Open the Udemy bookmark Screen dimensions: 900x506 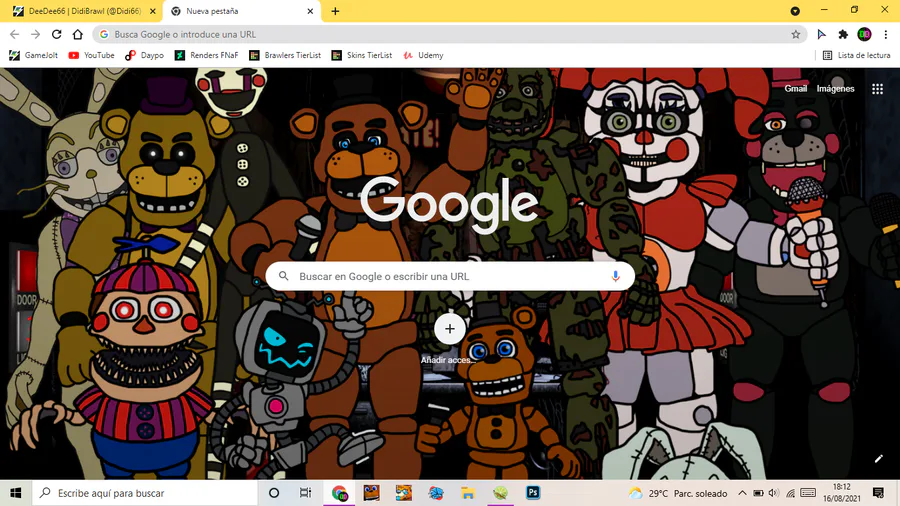(424, 55)
